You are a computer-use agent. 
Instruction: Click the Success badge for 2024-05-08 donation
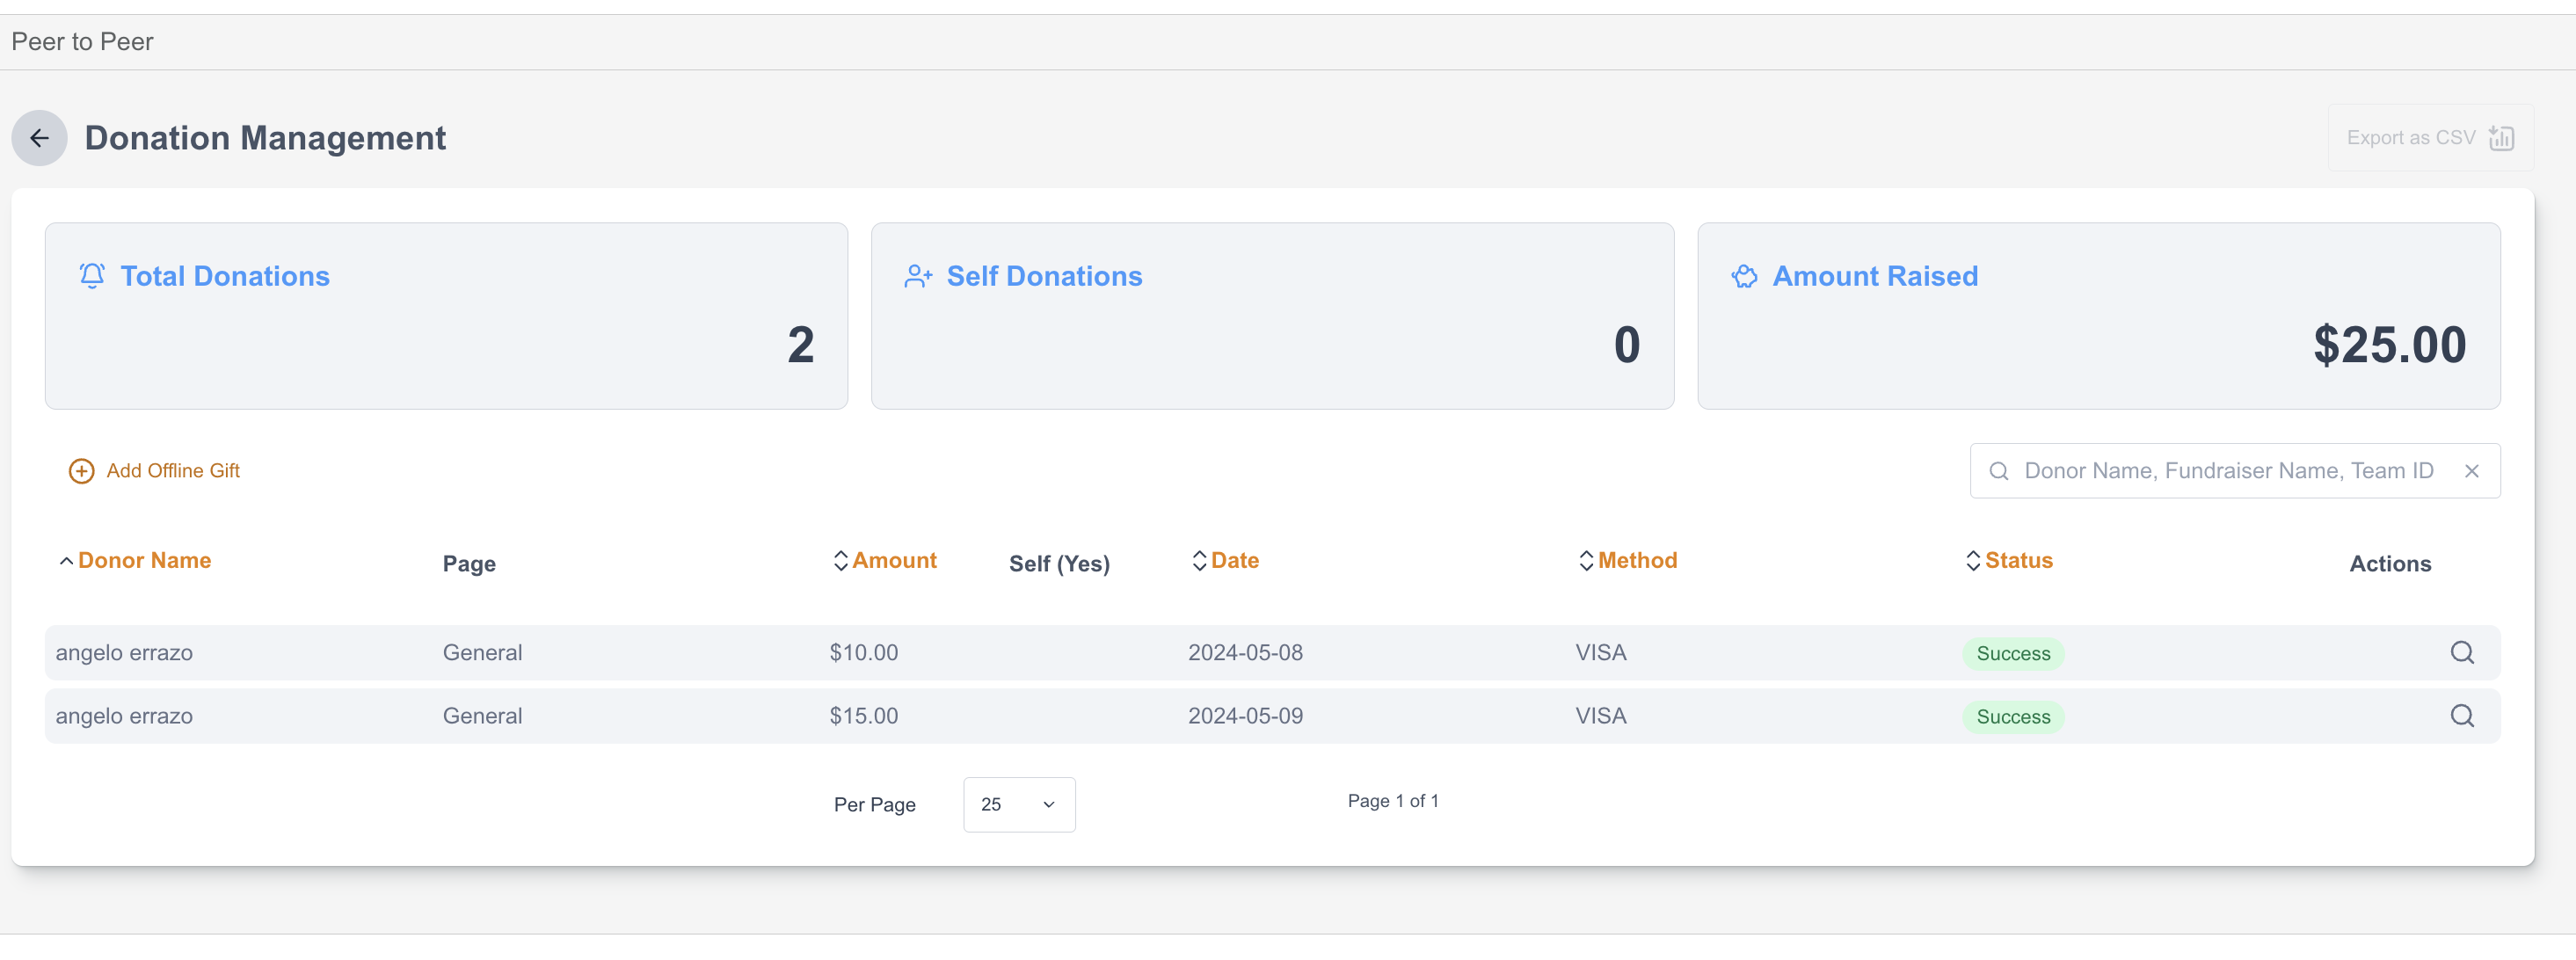[x=2012, y=654]
